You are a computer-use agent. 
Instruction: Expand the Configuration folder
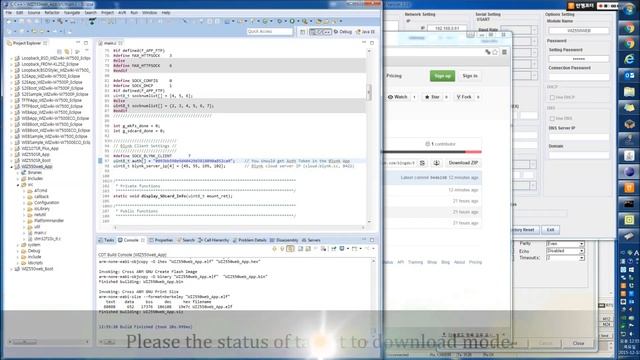coord(24,203)
